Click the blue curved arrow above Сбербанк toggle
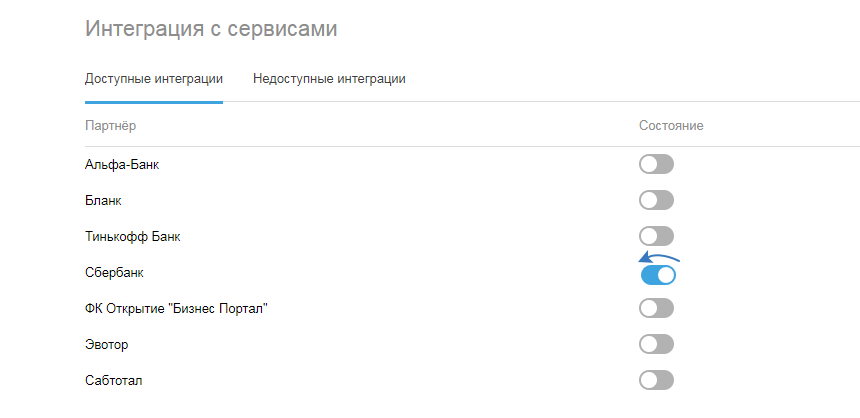The image size is (860, 418). [x=658, y=257]
